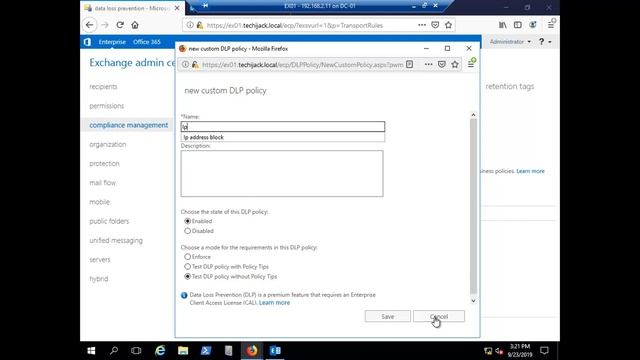Open the Exchange shell icon on taskbar

(x=275, y=351)
